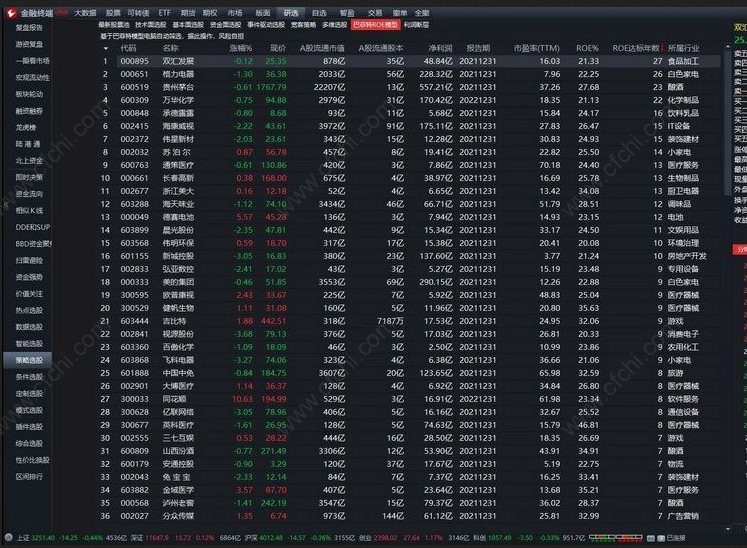This screenshot has height=548, width=747.
Task: Open the table column dropdown arrow
Action: (x=105, y=49)
